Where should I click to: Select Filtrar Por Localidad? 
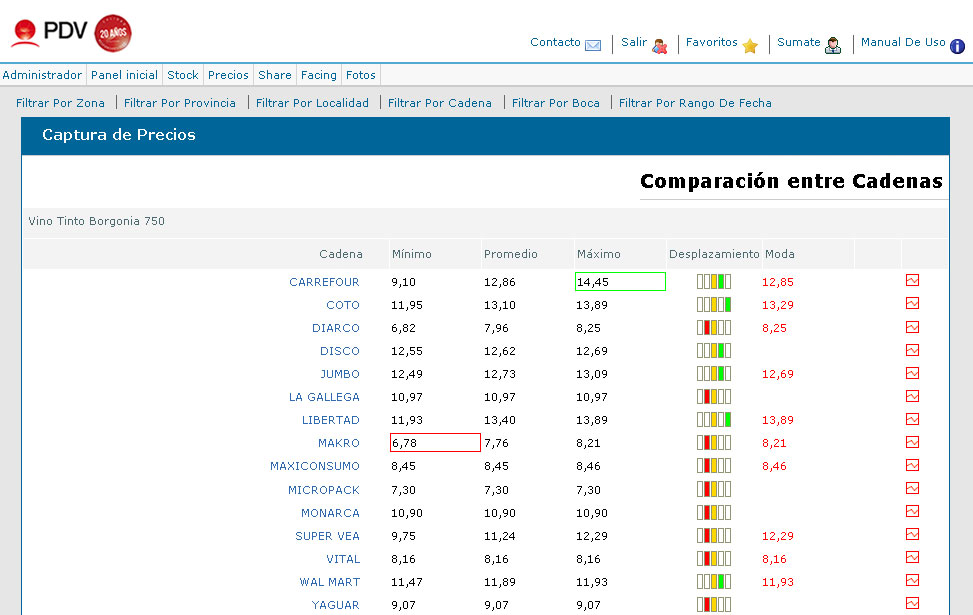tap(312, 103)
